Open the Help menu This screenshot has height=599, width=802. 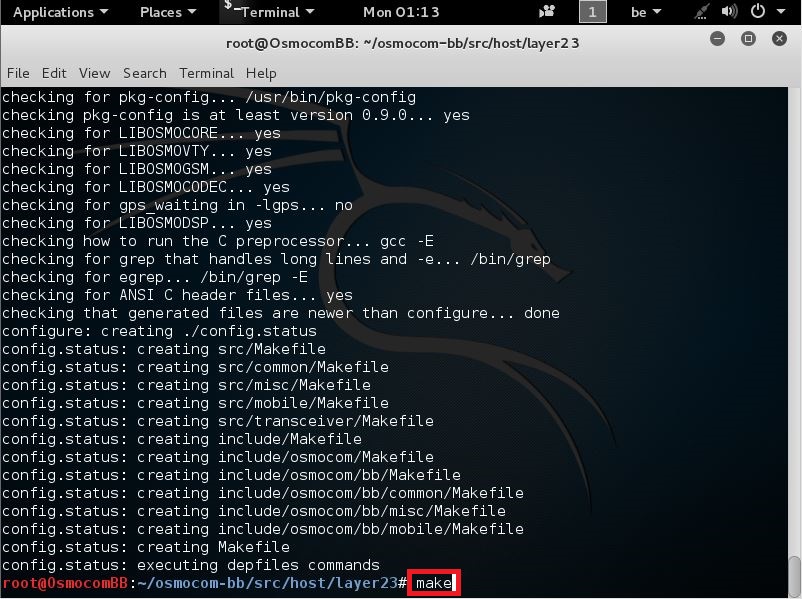point(261,73)
